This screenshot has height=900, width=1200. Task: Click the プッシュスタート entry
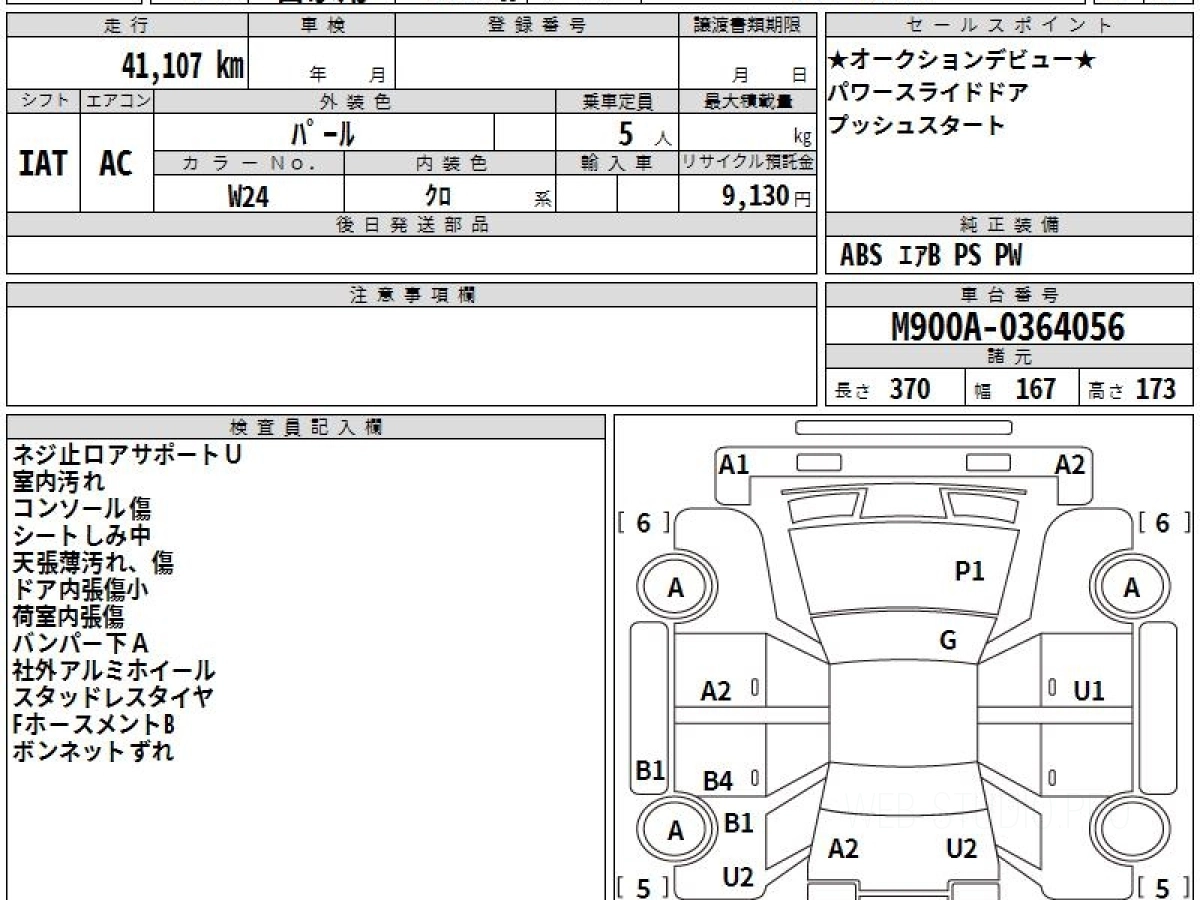click(x=916, y=126)
